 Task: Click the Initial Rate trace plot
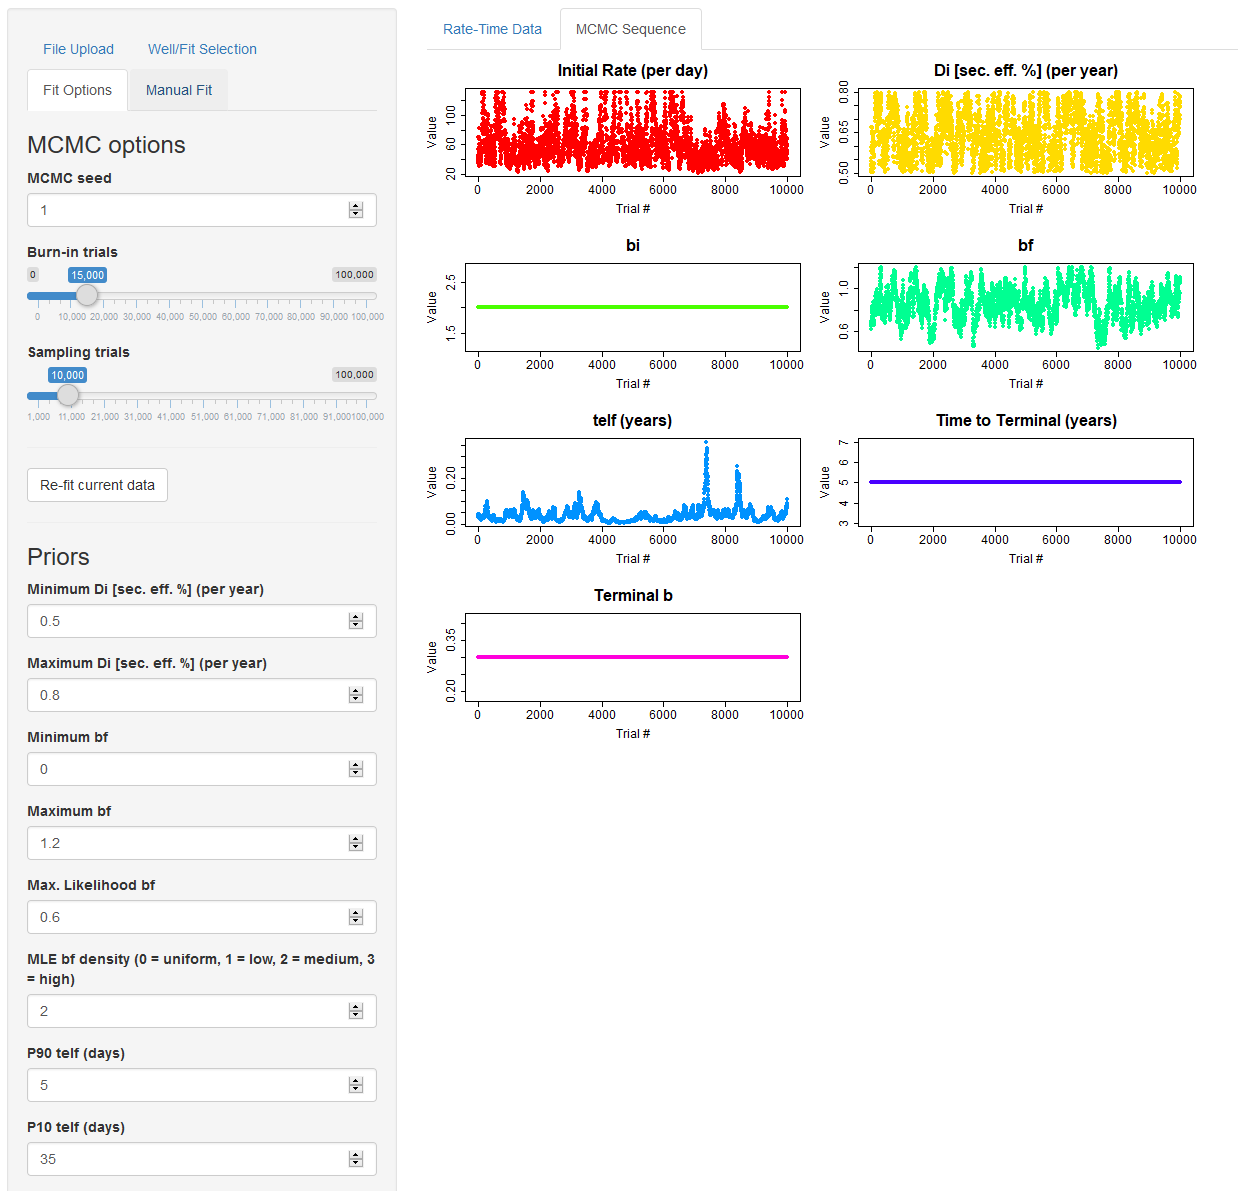[x=632, y=133]
